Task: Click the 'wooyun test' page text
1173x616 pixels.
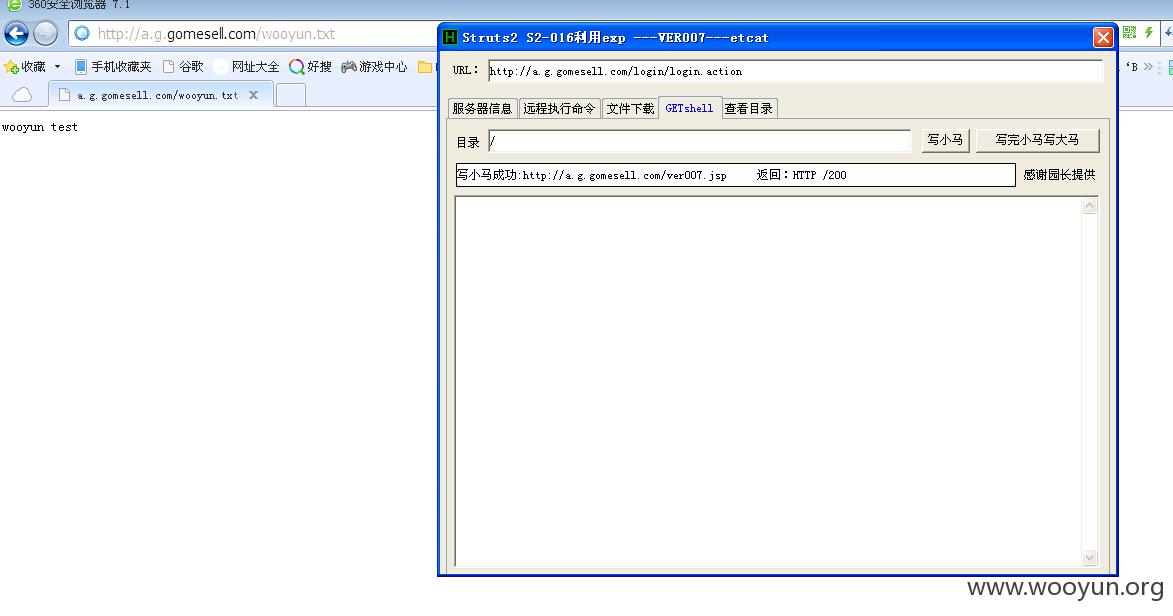Action: 40,127
